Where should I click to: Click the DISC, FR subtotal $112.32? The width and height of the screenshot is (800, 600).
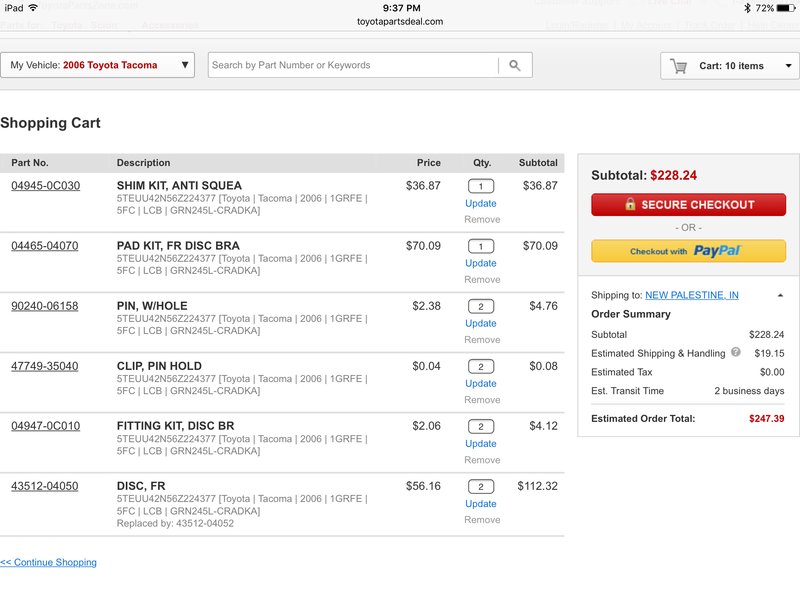pos(537,486)
